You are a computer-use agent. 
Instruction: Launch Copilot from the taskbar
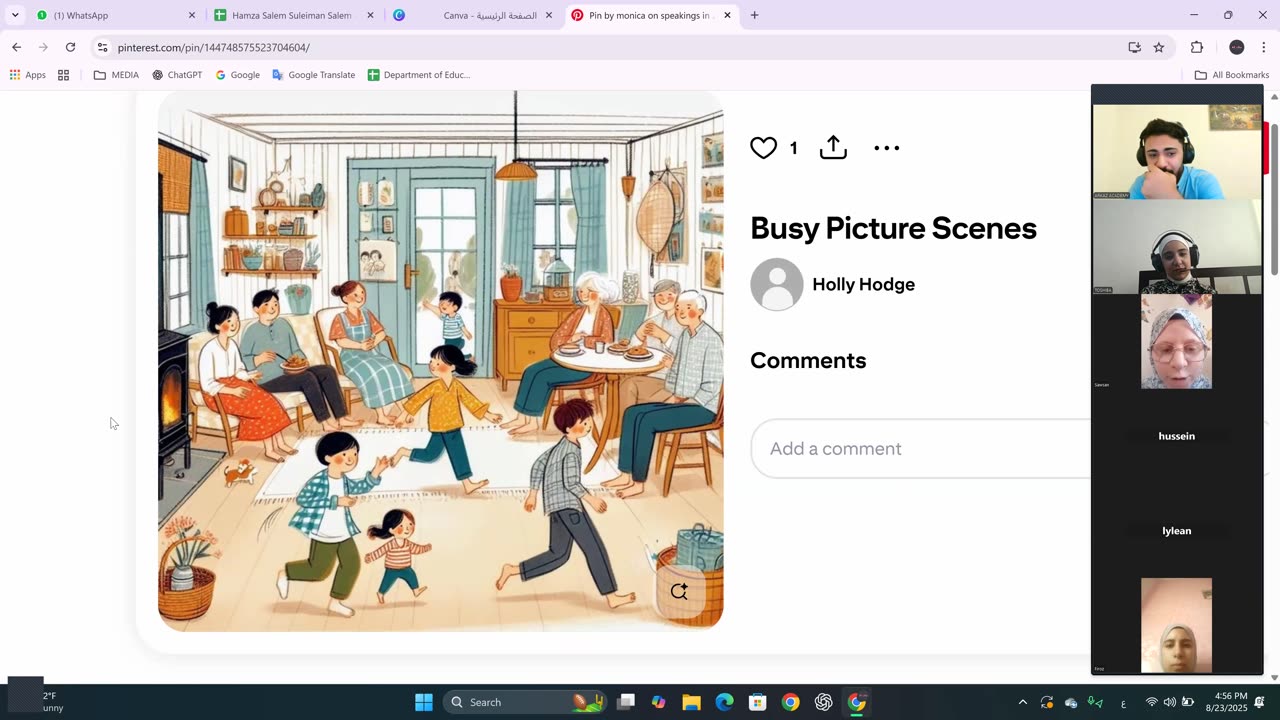click(x=658, y=702)
